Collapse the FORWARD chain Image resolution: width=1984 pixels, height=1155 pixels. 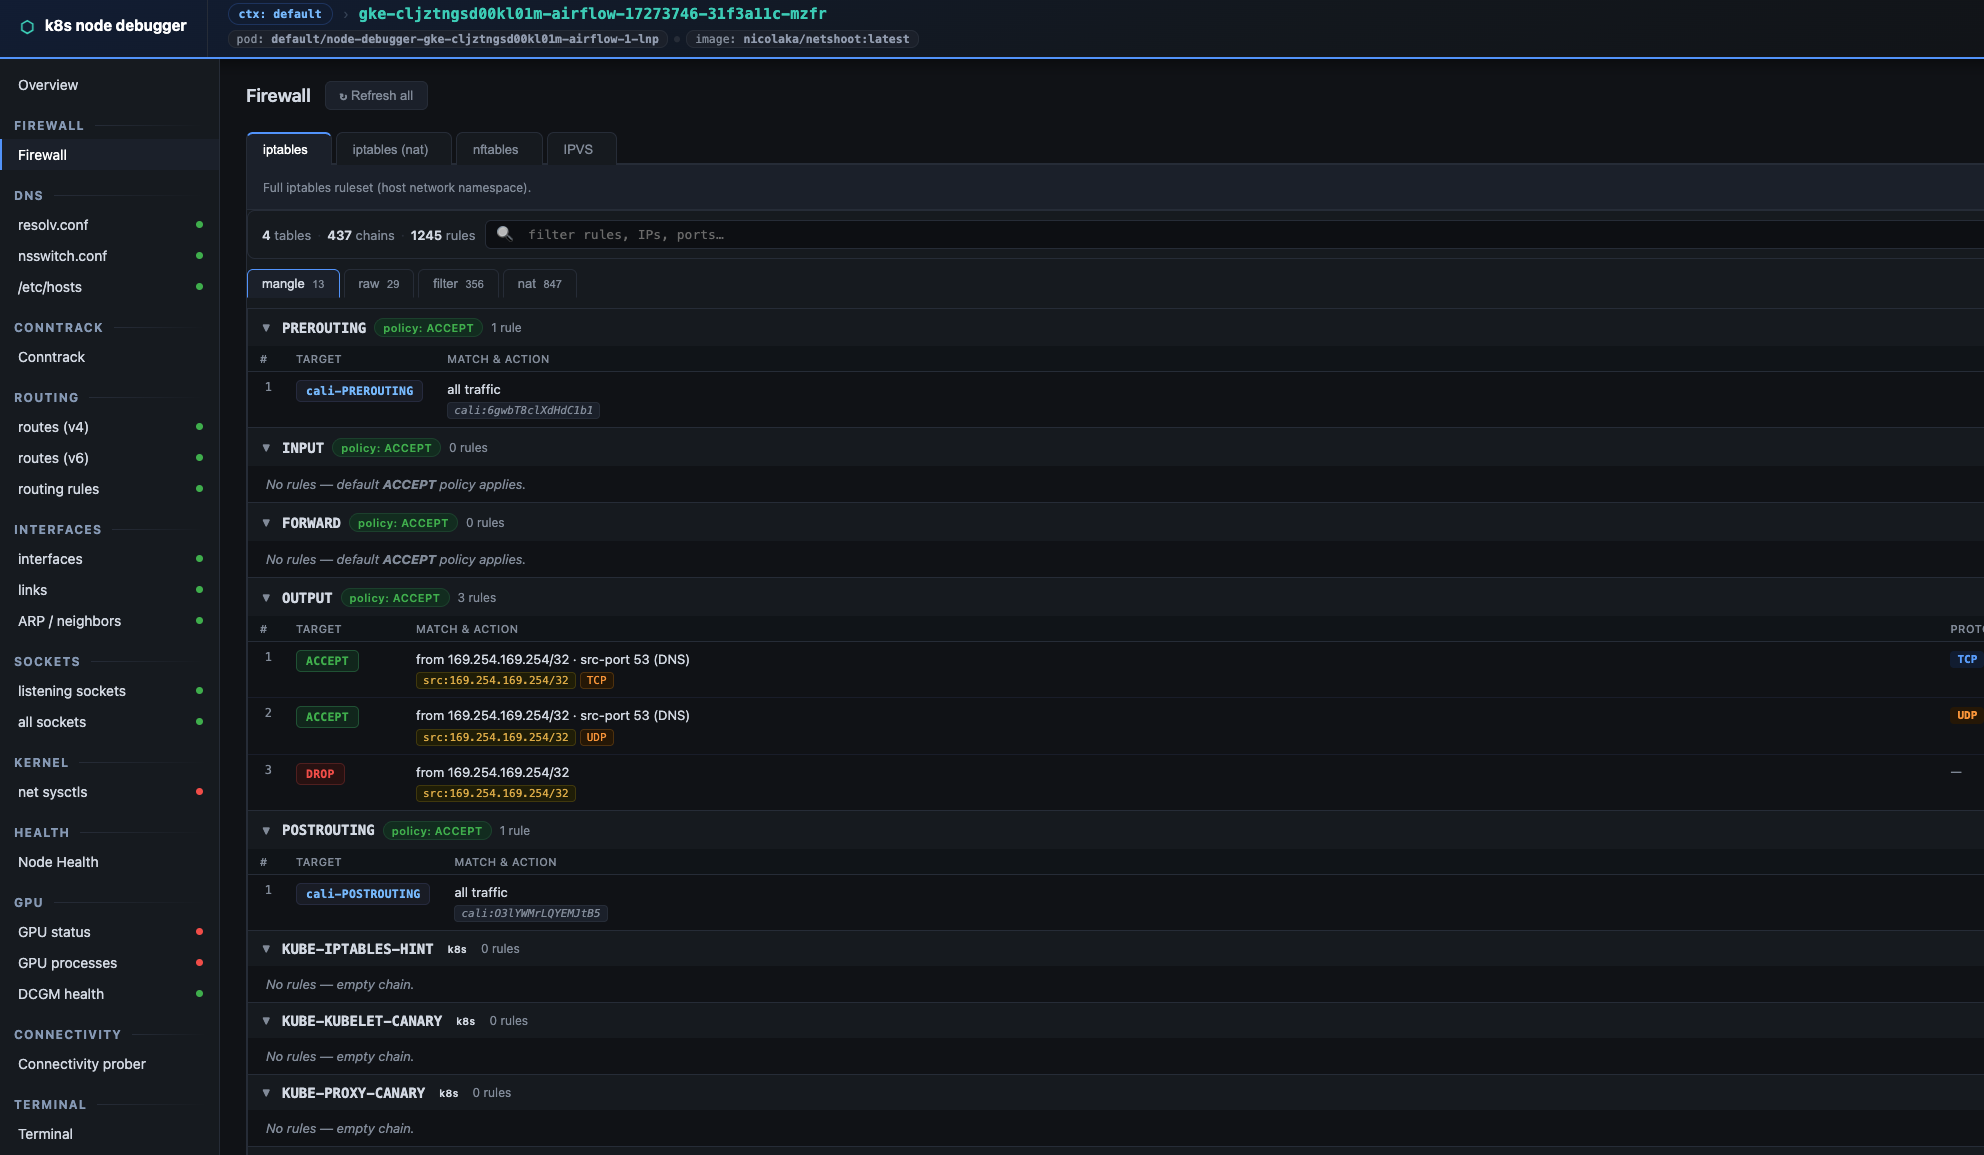266,523
